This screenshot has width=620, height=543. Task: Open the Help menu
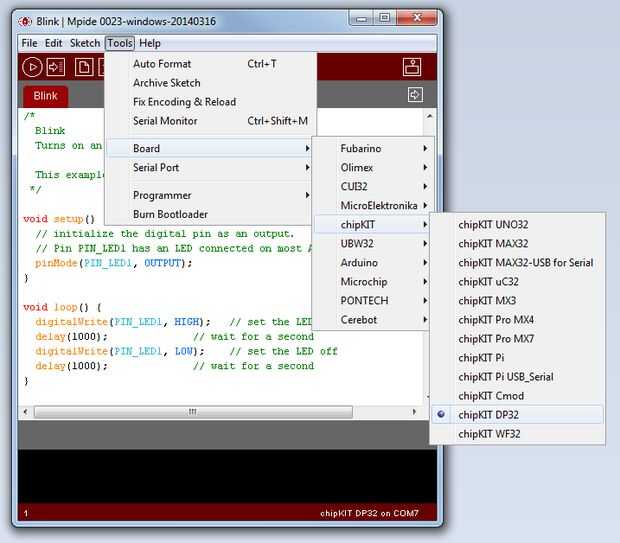tap(149, 43)
